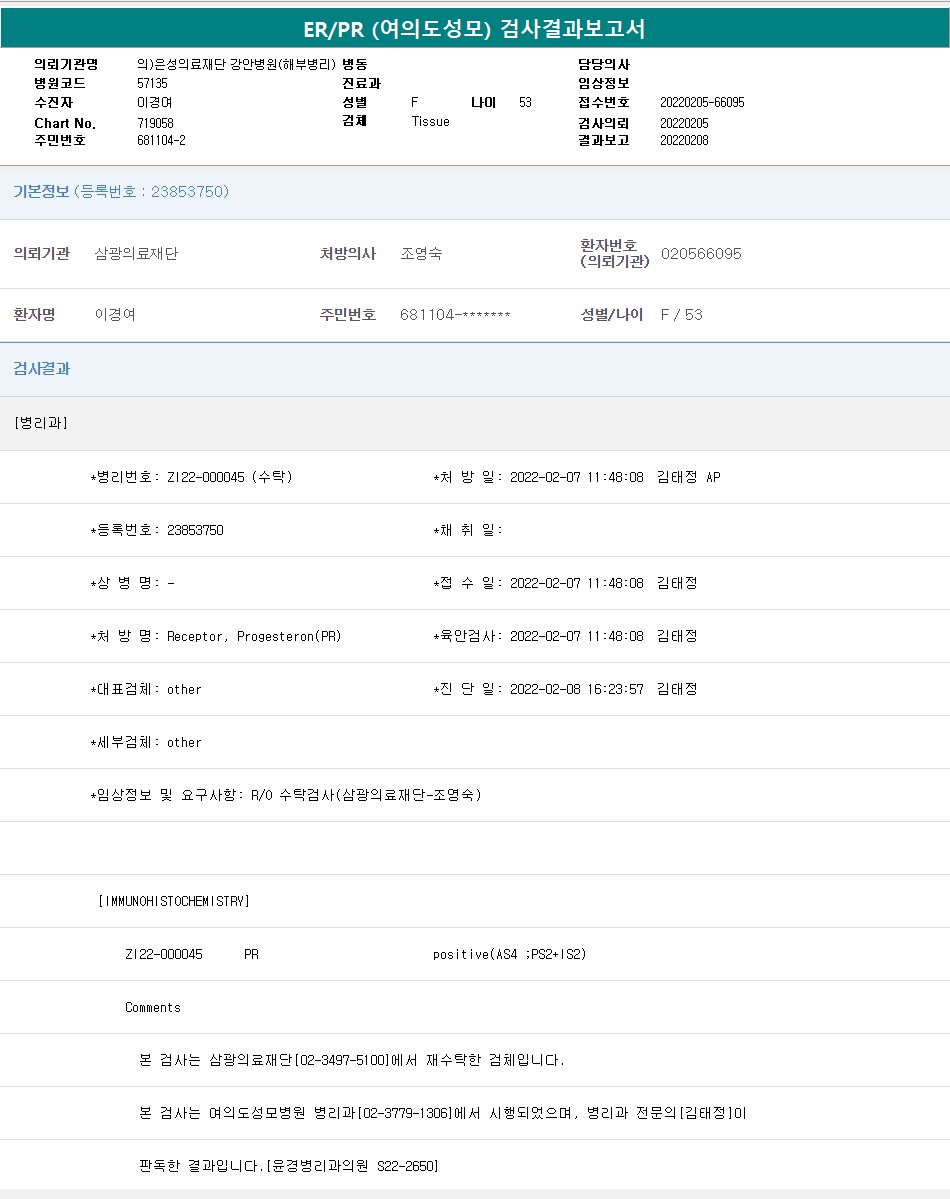Click the header age value 53
Image resolution: width=950 pixels, height=1199 pixels.
click(x=525, y=102)
